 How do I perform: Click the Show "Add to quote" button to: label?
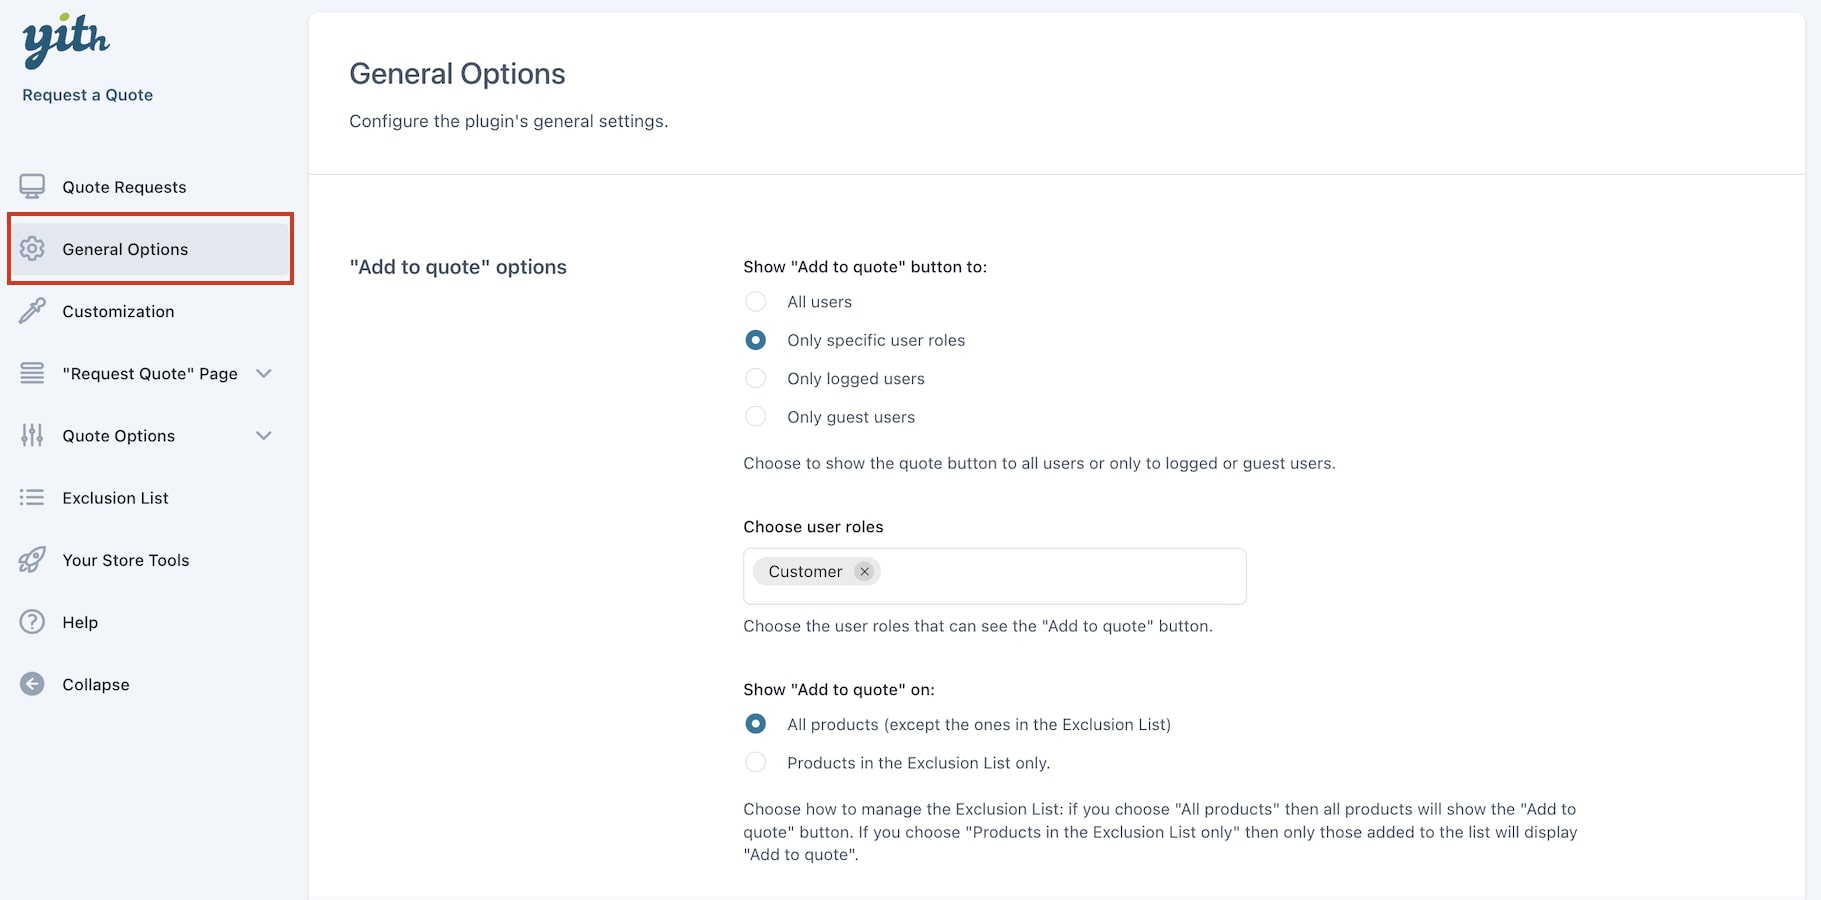865,267
